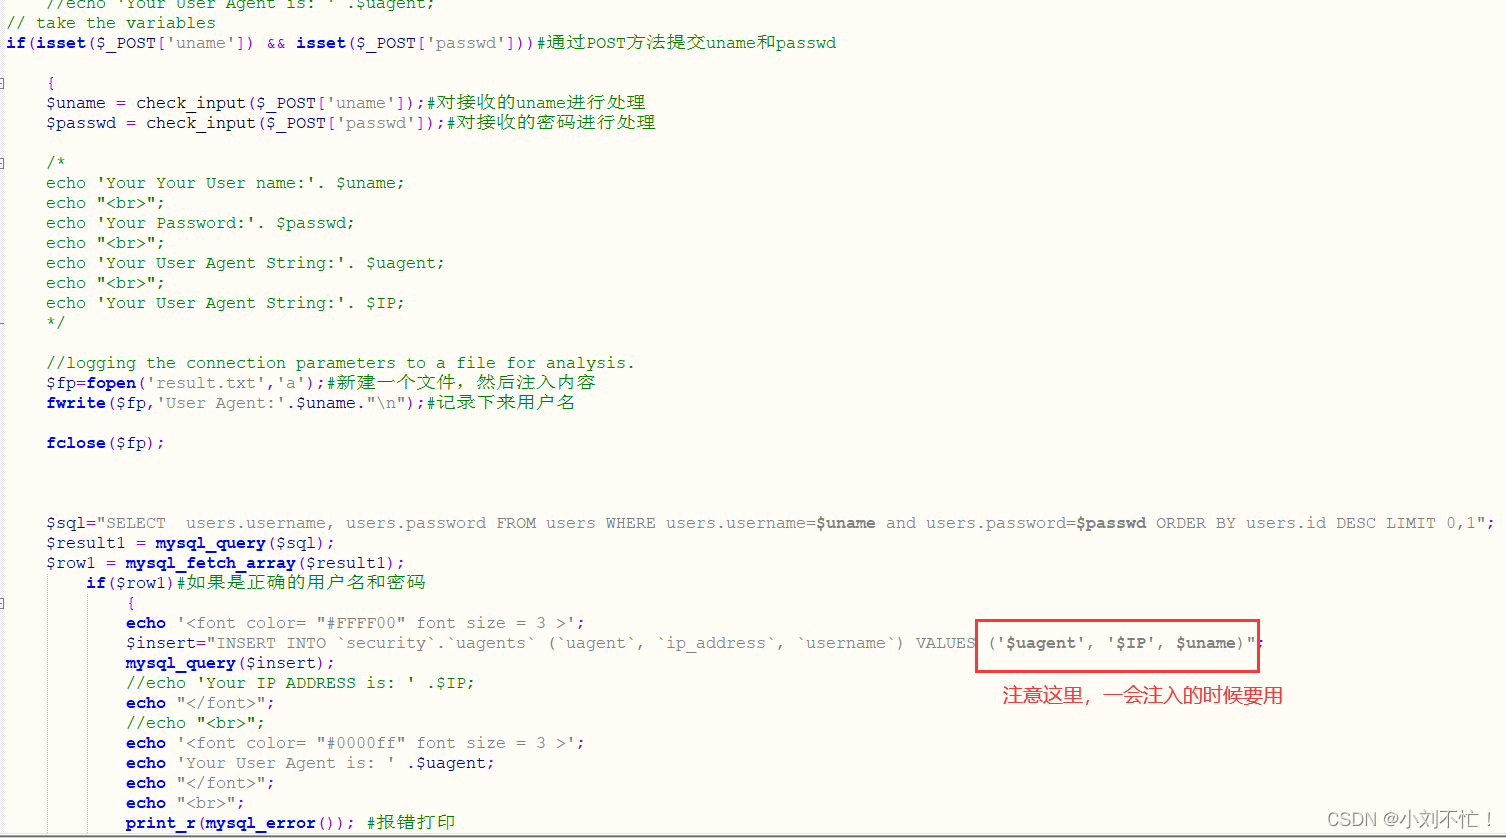This screenshot has width=1506, height=838.
Task: Collapse the fold marker beside the first opening brace
Action: (x=3, y=83)
